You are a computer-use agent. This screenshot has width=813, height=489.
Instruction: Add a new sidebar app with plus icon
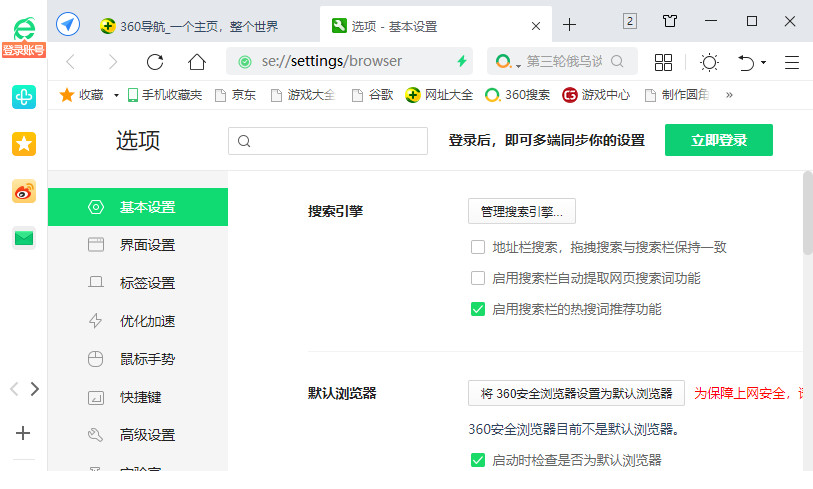coord(23,433)
